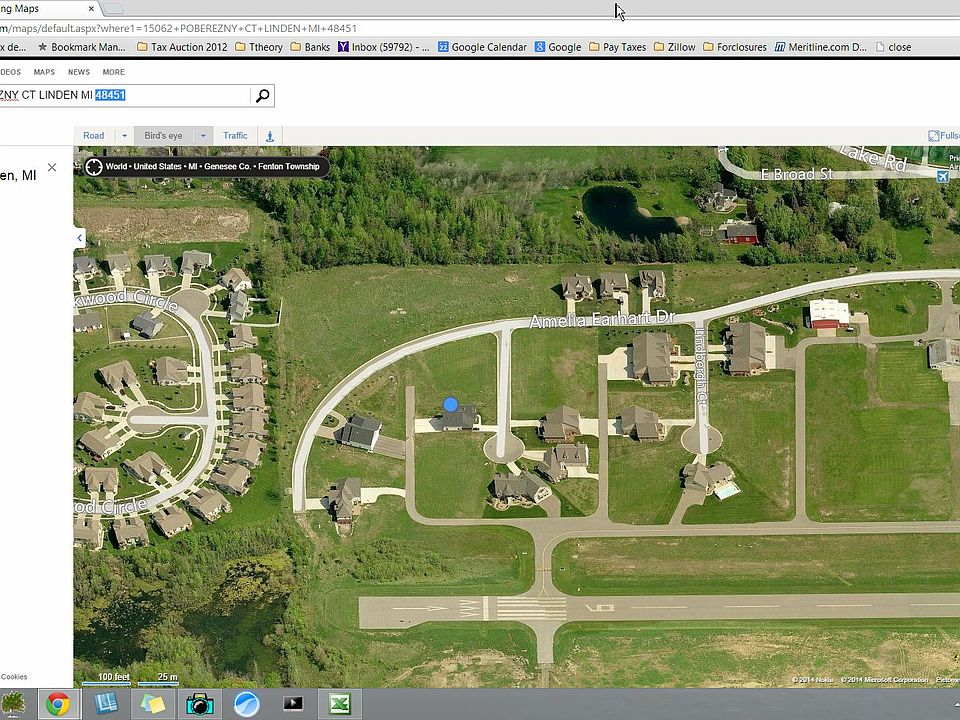Screen dimensions: 960x720
Task: Open the blue book app in taskbar
Action: tap(106, 704)
